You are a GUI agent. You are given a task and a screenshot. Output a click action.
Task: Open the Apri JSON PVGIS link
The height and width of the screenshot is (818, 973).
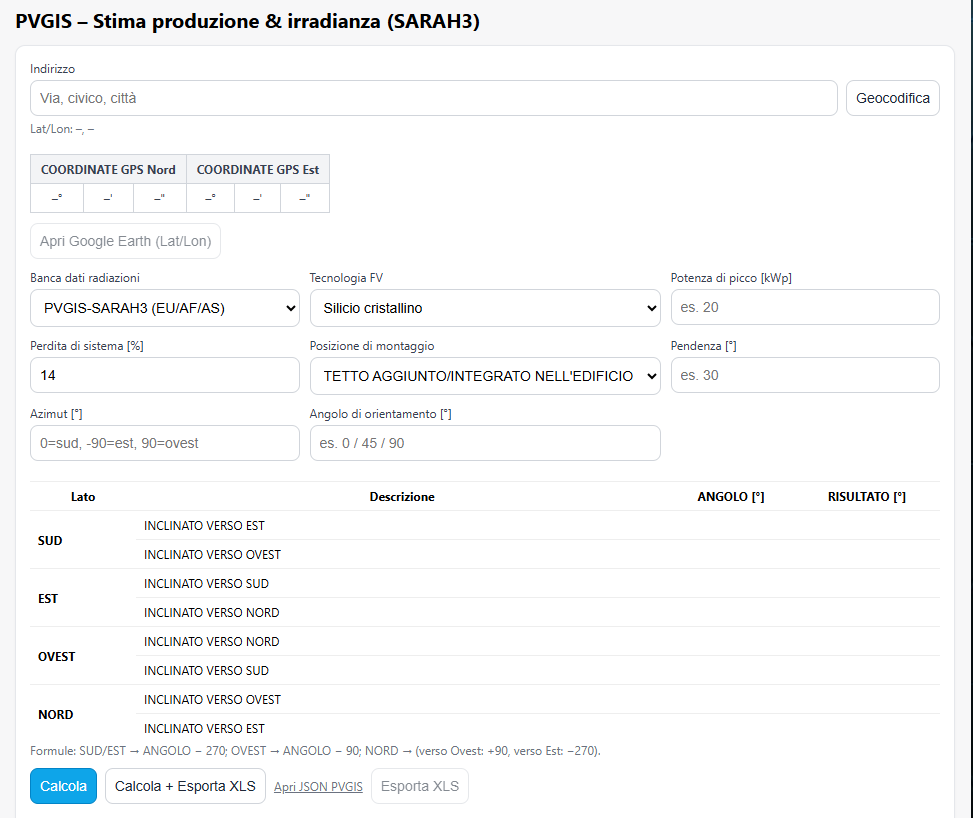coord(318,786)
